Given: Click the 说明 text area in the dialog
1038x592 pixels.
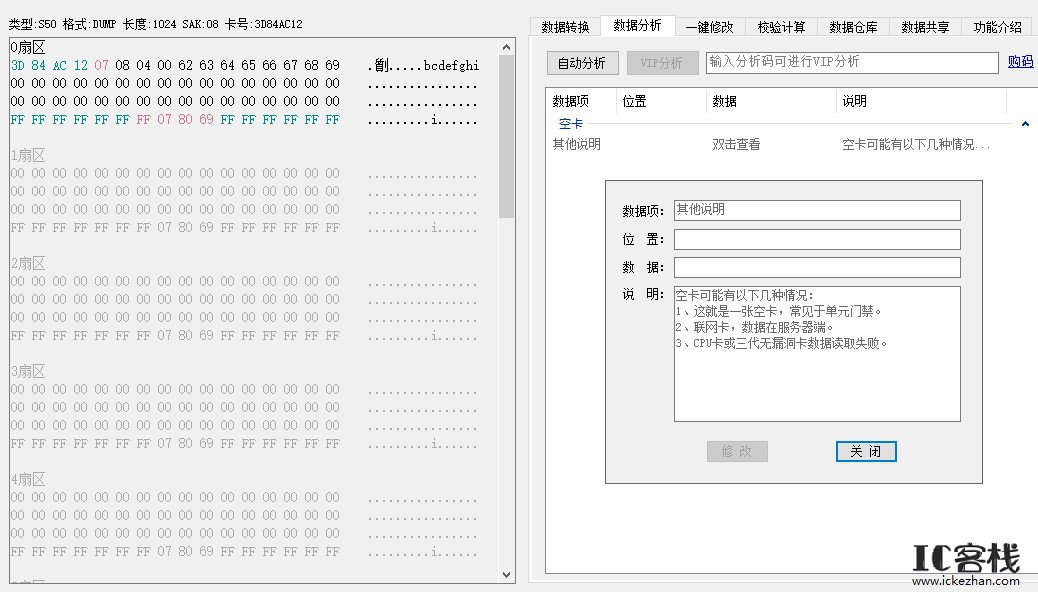Looking at the screenshot, I should click(816, 355).
